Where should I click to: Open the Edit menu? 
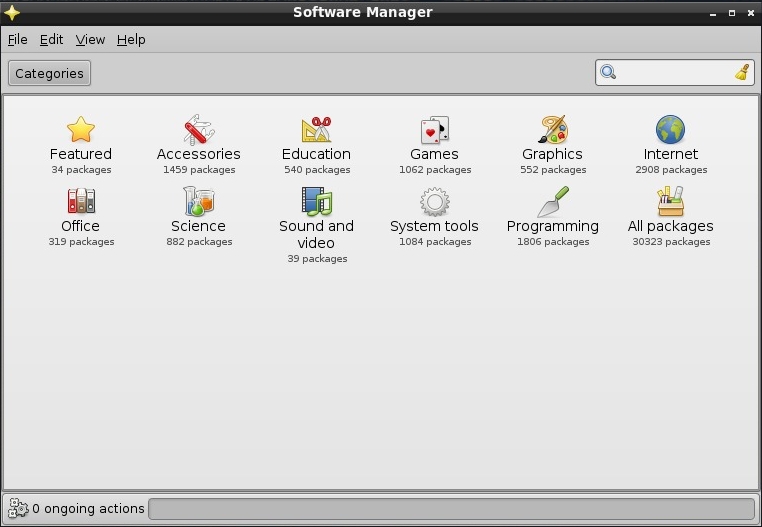pos(51,40)
